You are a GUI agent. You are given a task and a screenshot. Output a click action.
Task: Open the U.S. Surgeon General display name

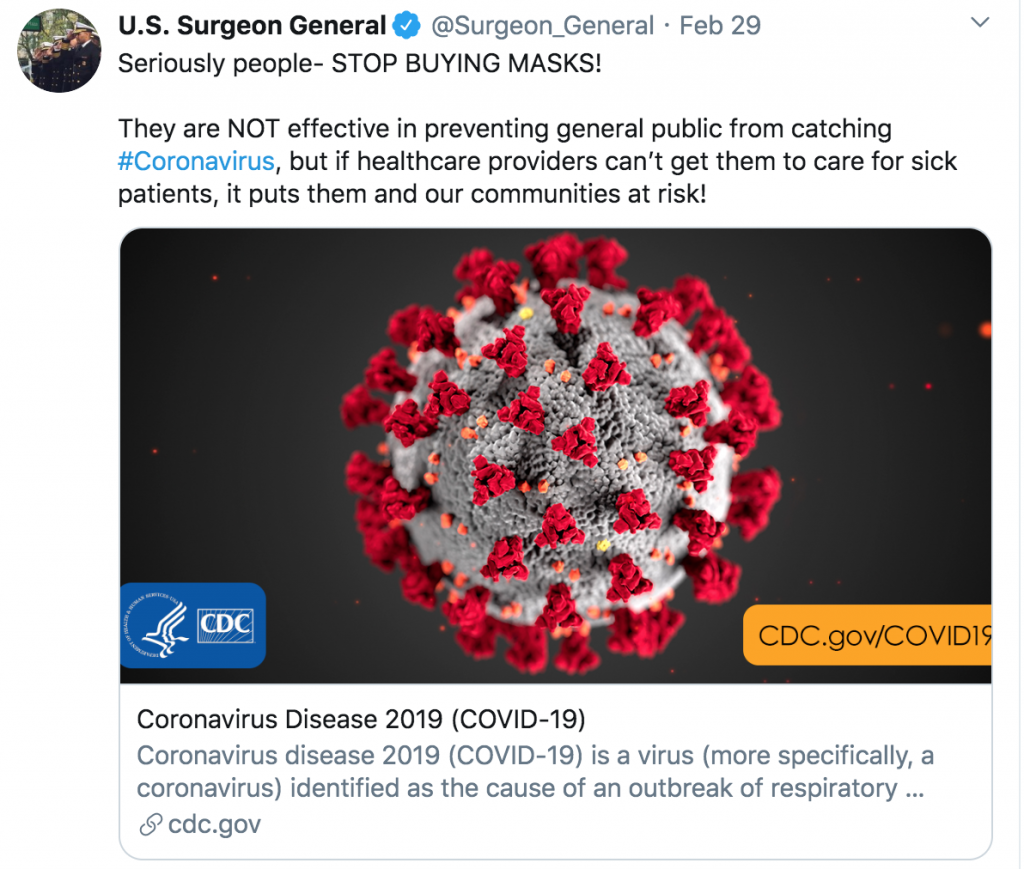(252, 25)
